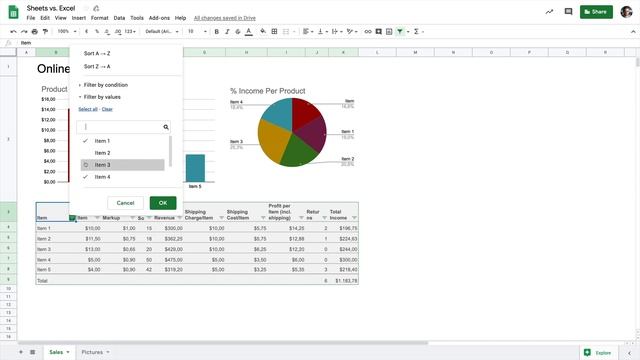Cancel the filter dialog
640x360 pixels.
[x=125, y=203]
